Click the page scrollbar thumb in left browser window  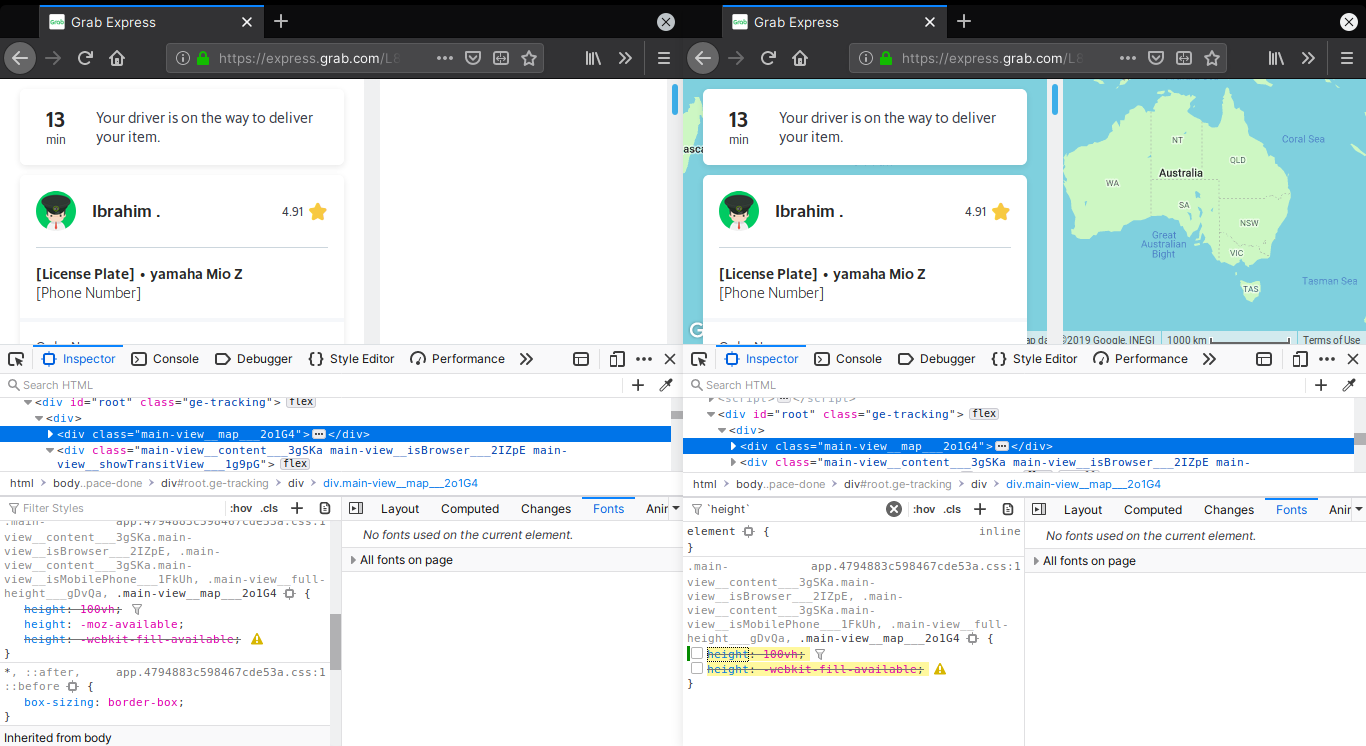(675, 99)
